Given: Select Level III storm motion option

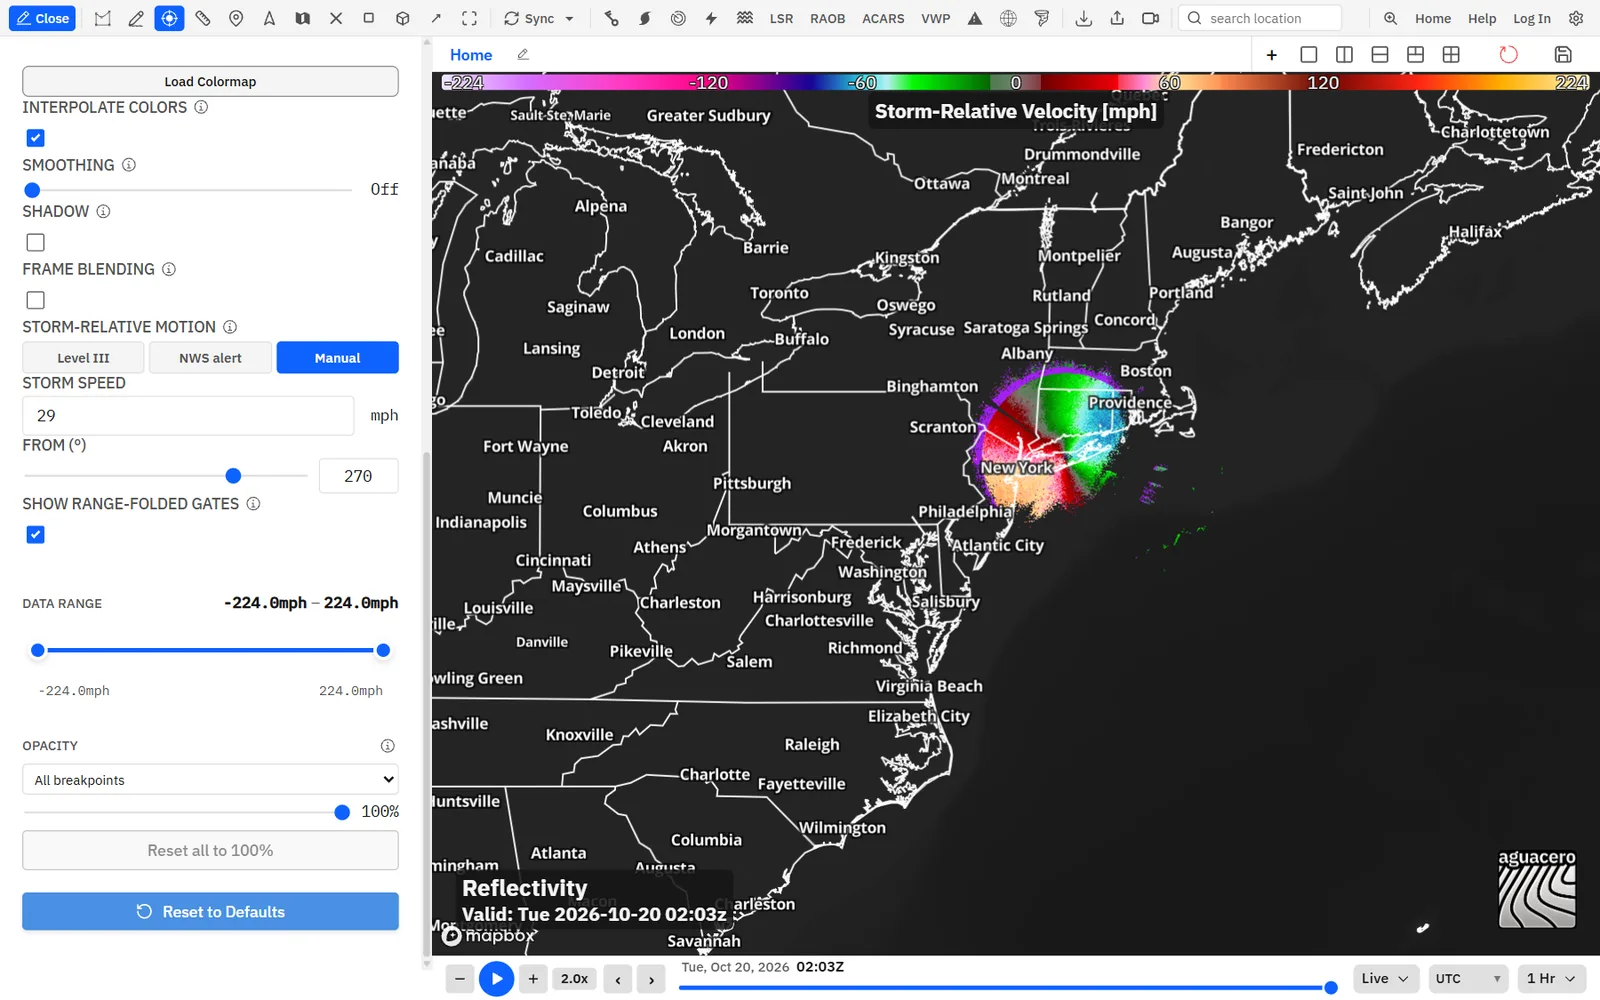Looking at the screenshot, I should 83,357.
